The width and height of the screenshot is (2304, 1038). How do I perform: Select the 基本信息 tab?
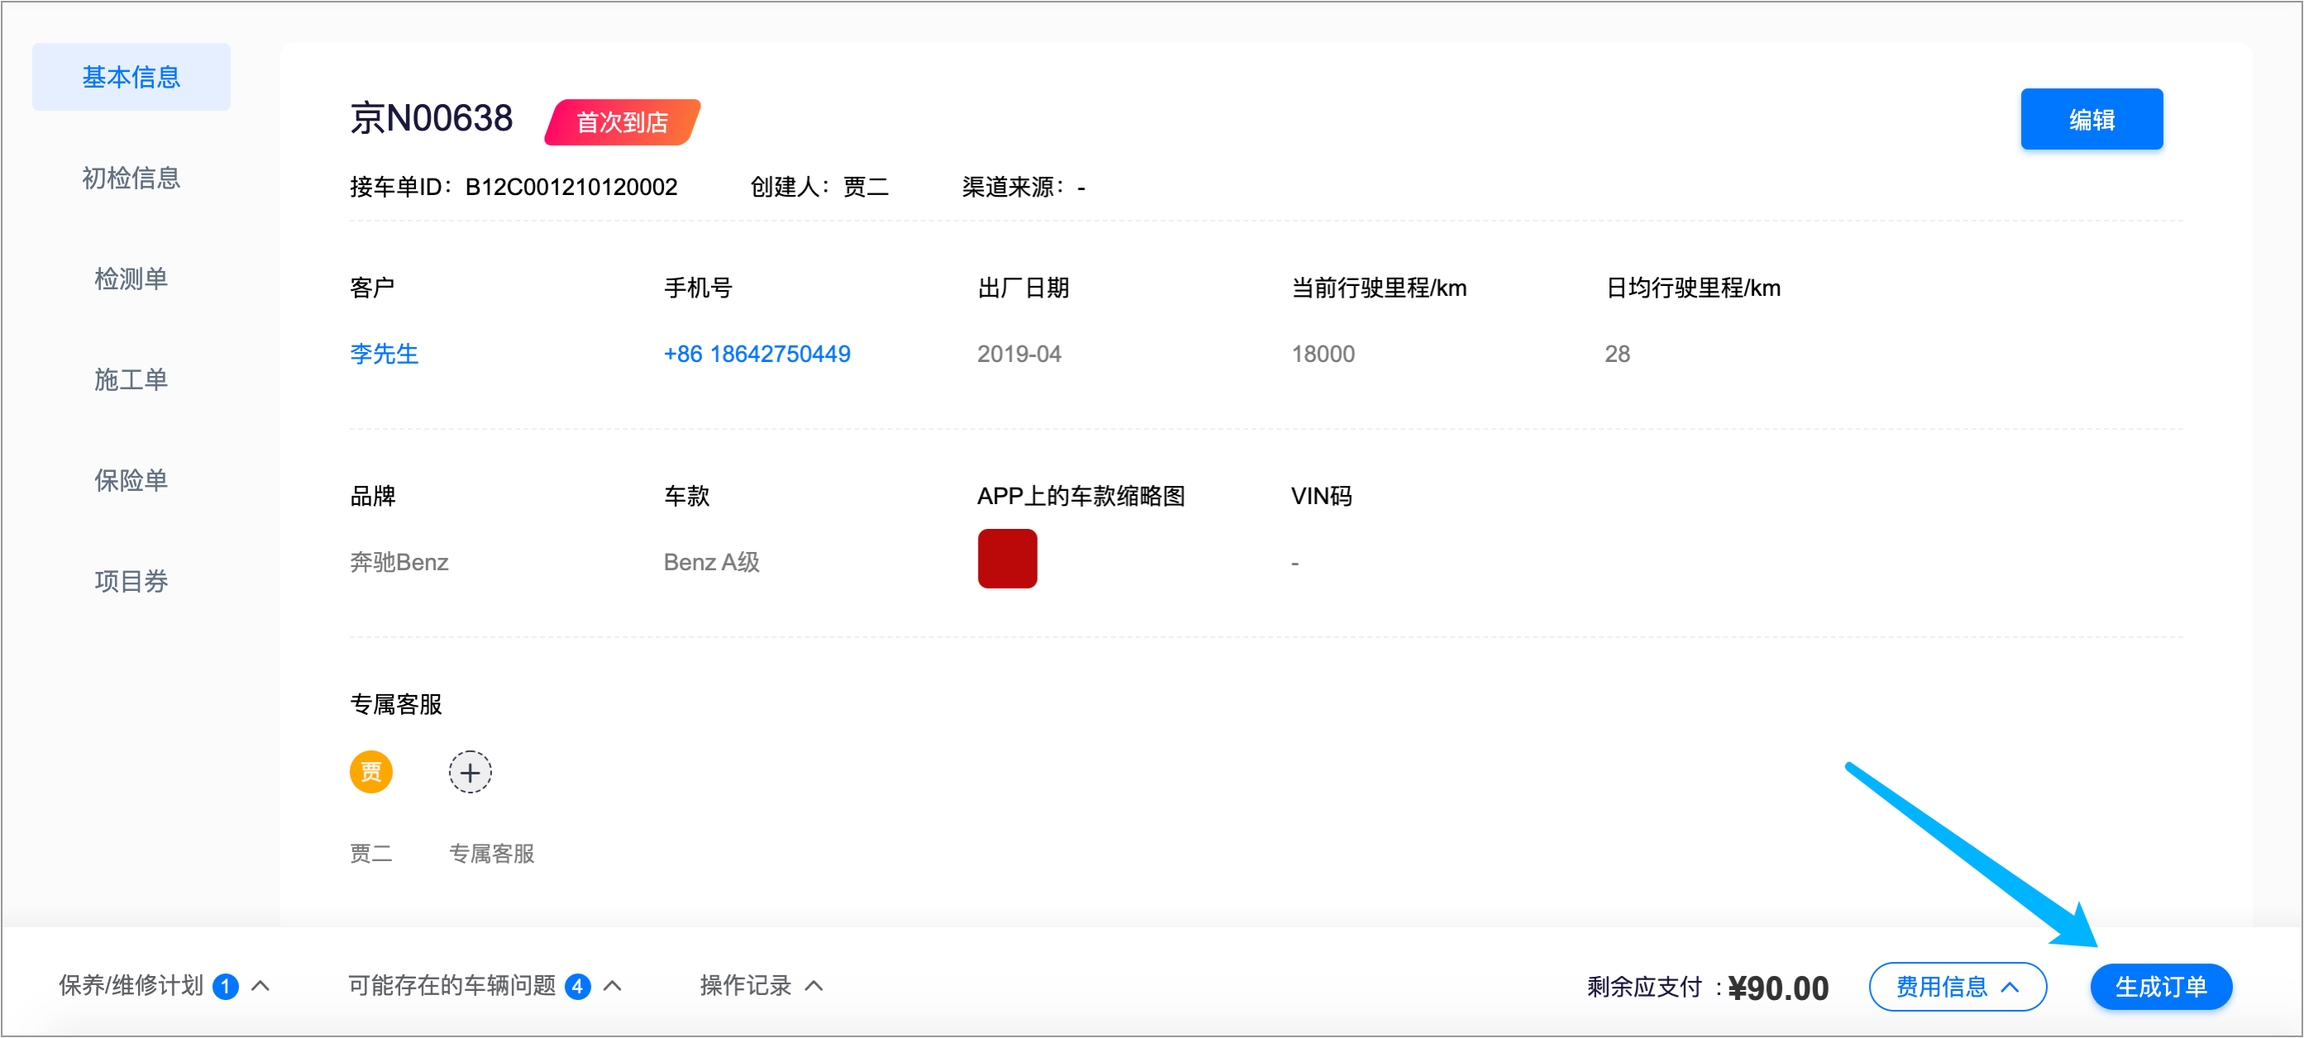[131, 77]
